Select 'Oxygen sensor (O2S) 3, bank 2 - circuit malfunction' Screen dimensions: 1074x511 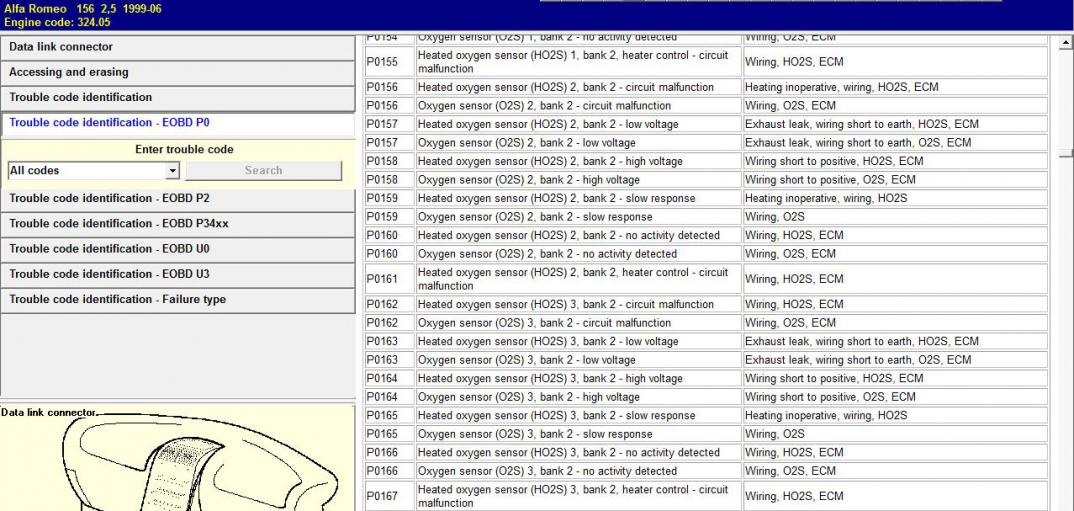[579, 323]
